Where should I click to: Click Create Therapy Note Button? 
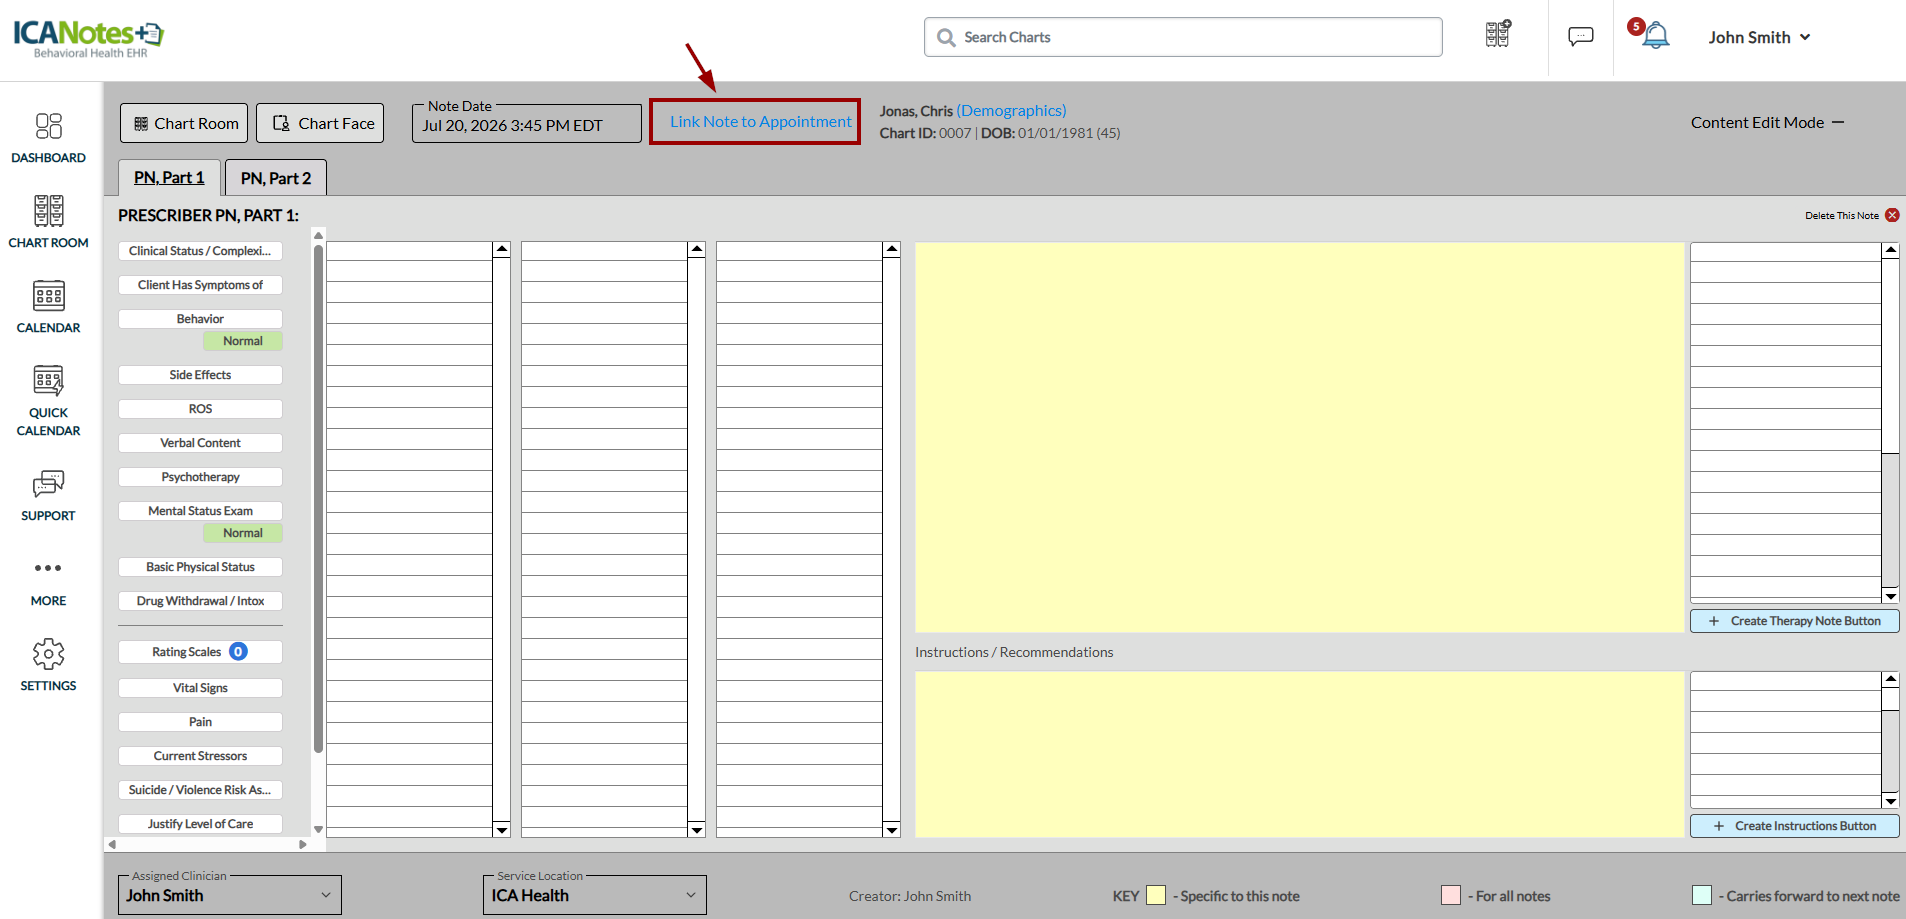[x=1795, y=621]
